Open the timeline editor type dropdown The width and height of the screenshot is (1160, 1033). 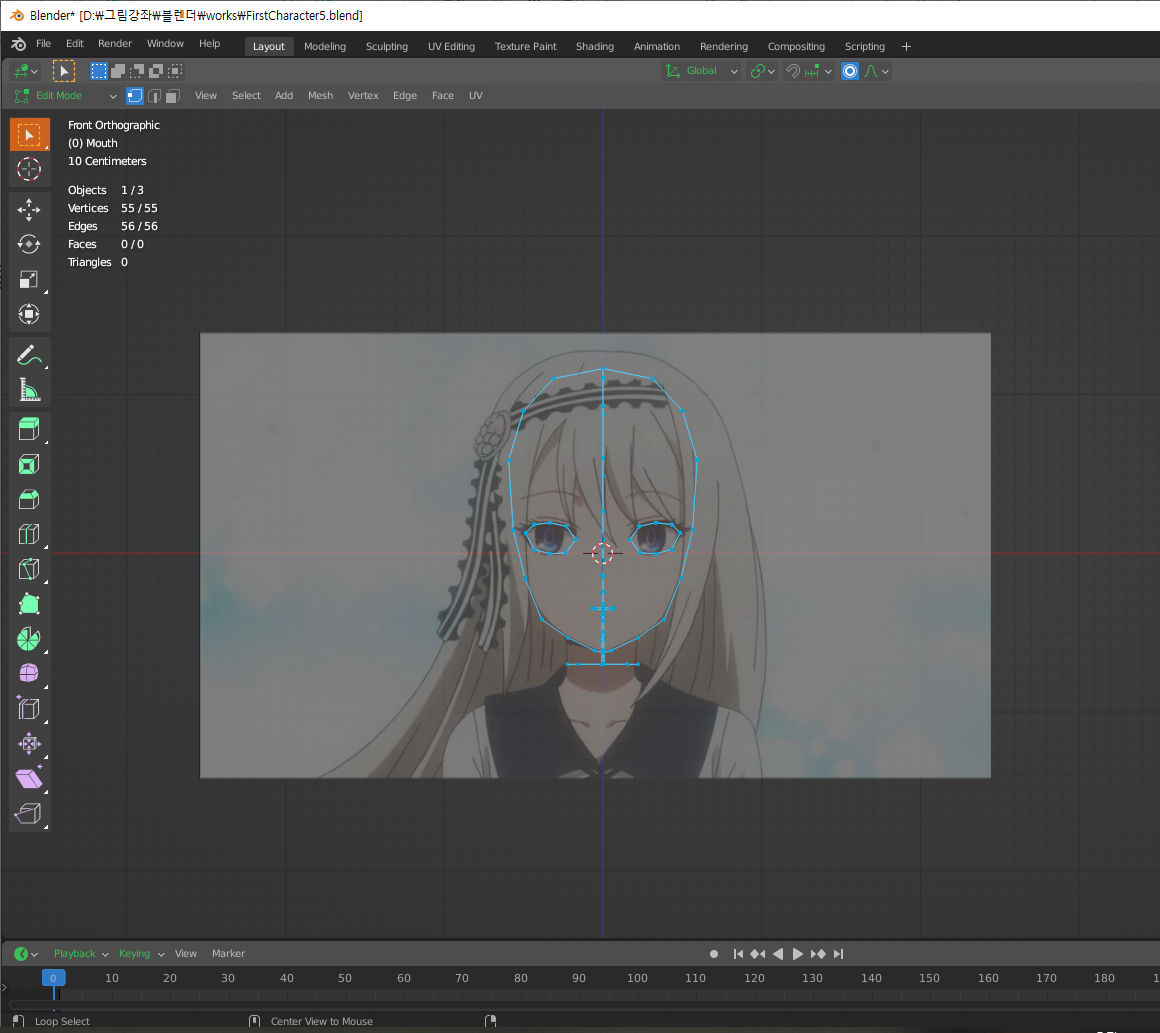click(x=26, y=954)
